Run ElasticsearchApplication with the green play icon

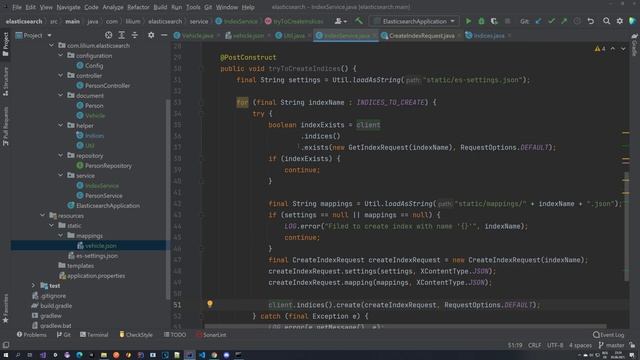468,21
